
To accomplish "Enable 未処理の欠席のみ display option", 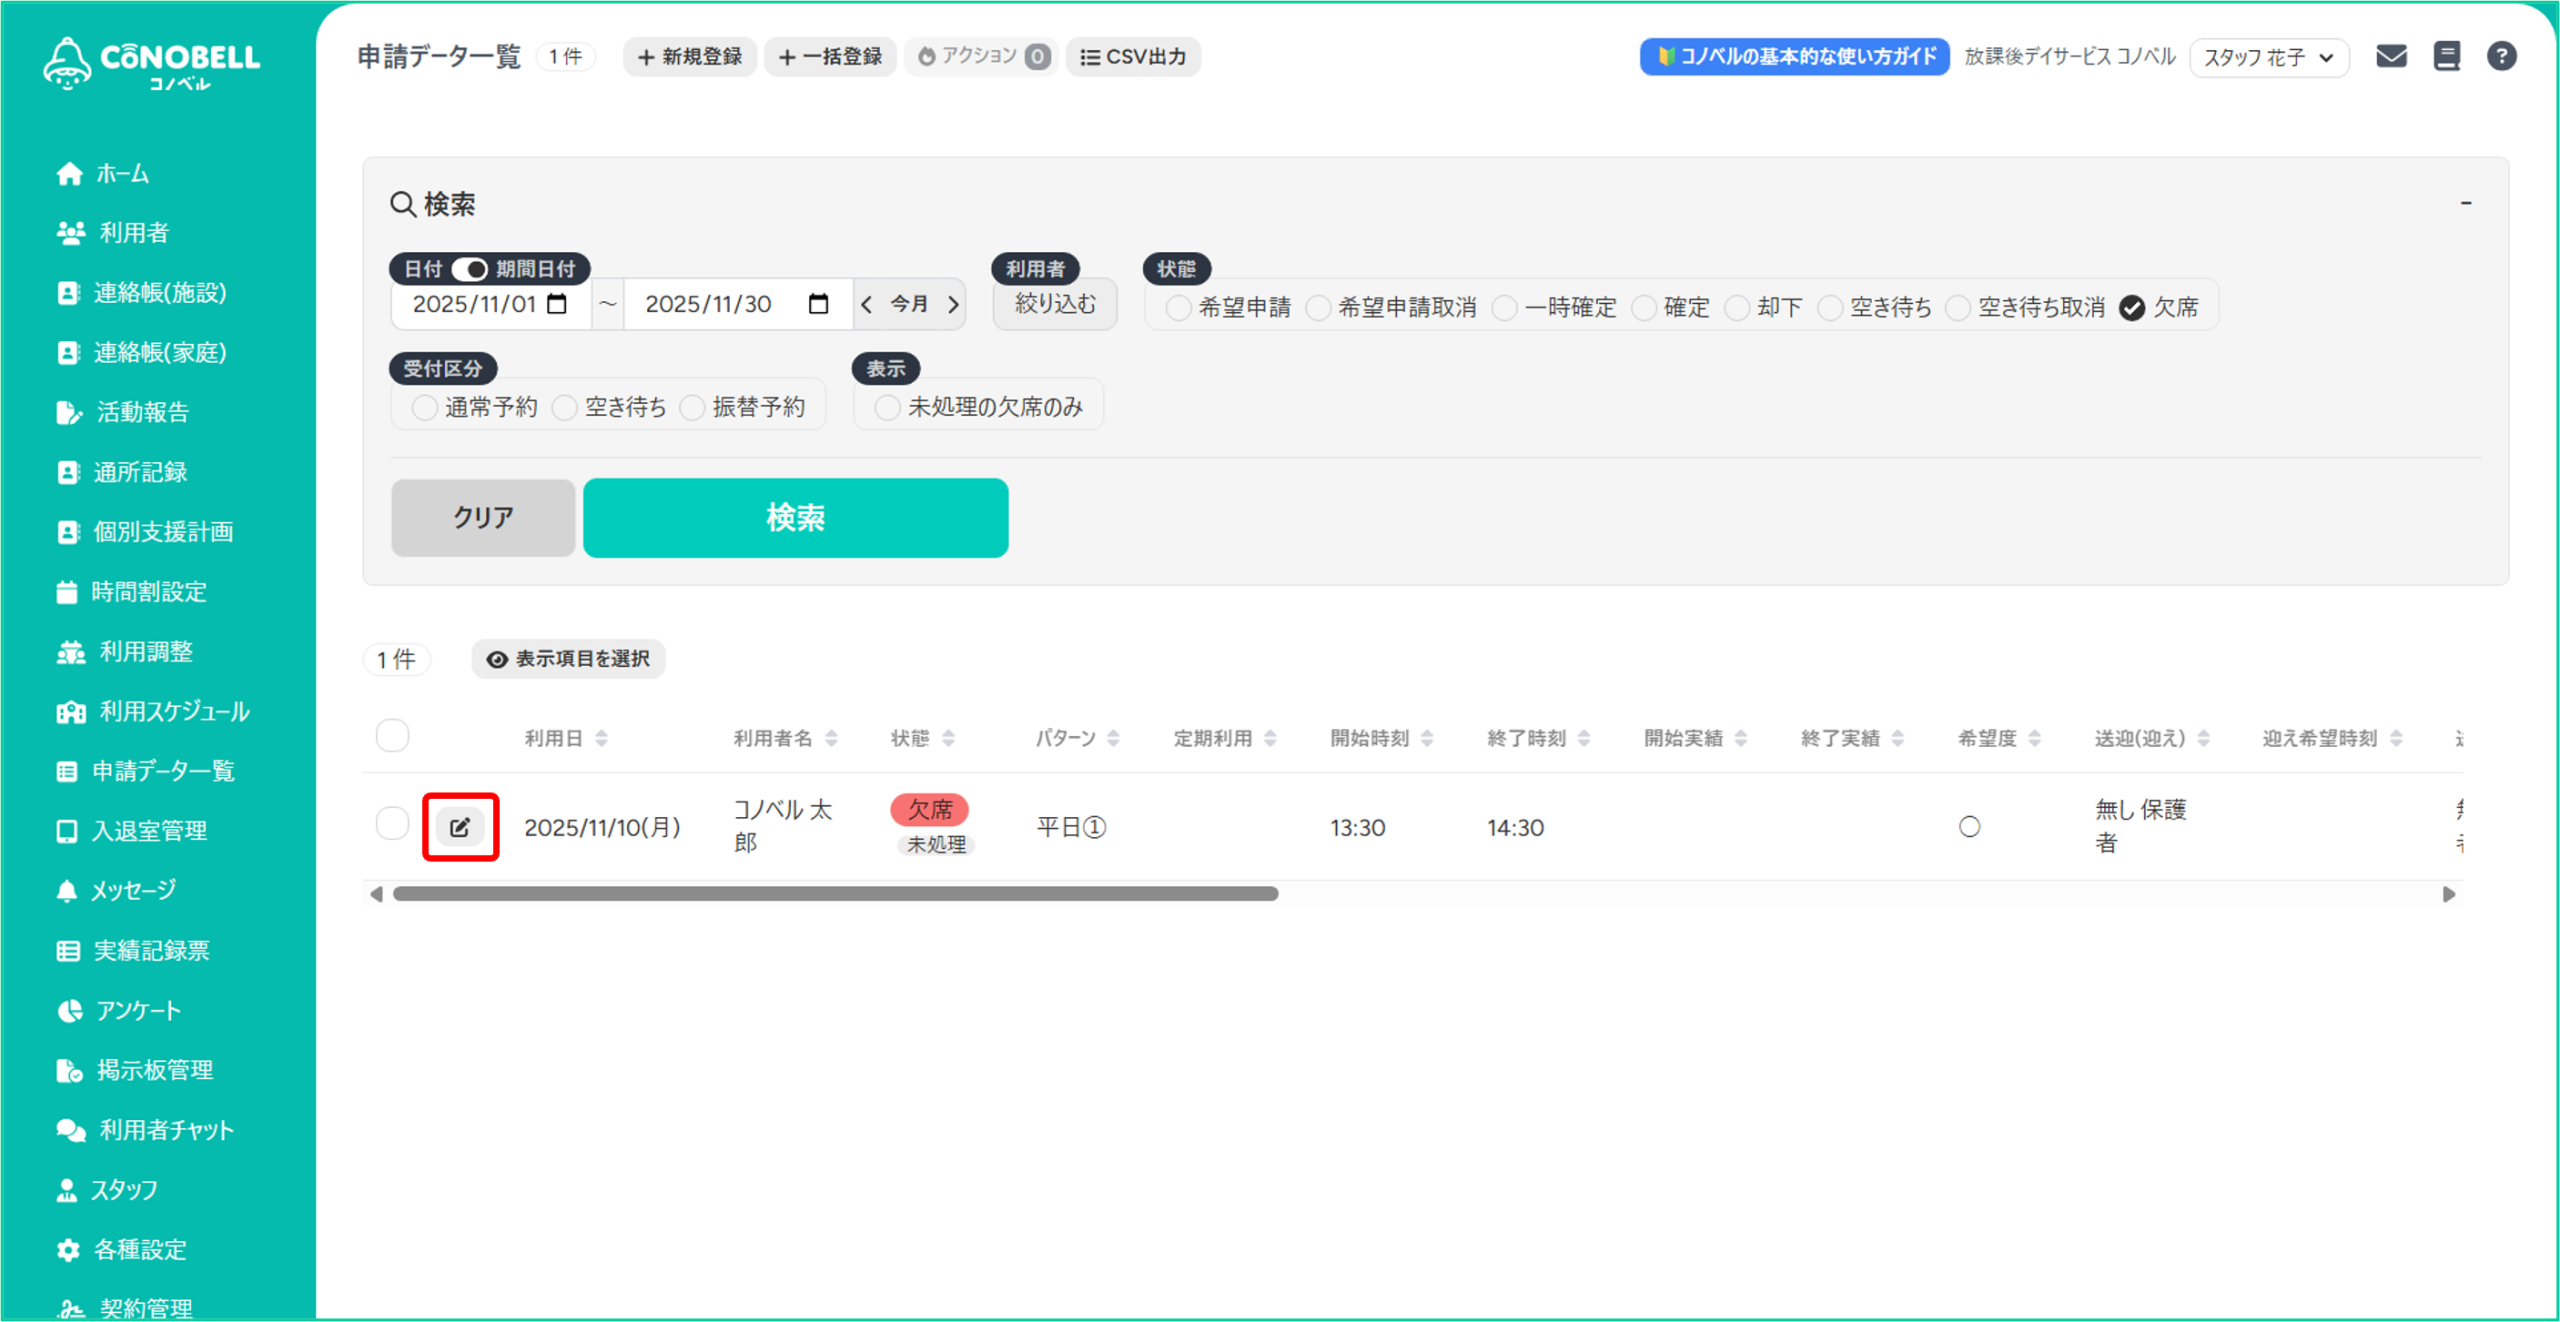I will pyautogui.click(x=887, y=408).
